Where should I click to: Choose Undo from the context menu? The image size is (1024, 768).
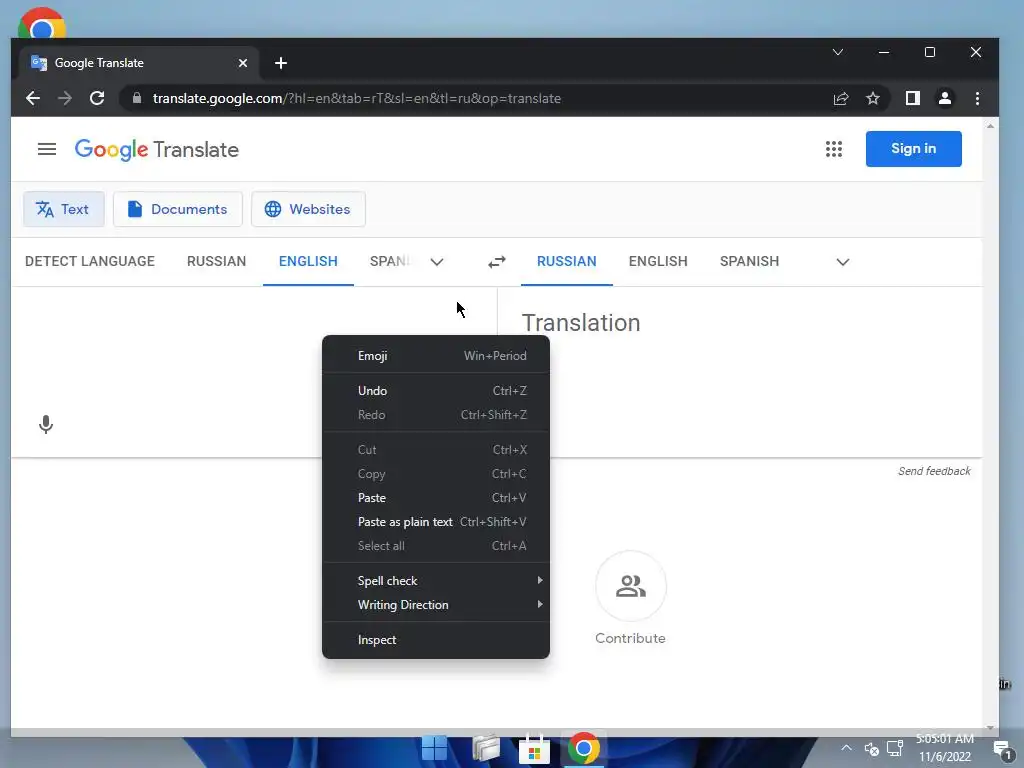click(x=436, y=391)
